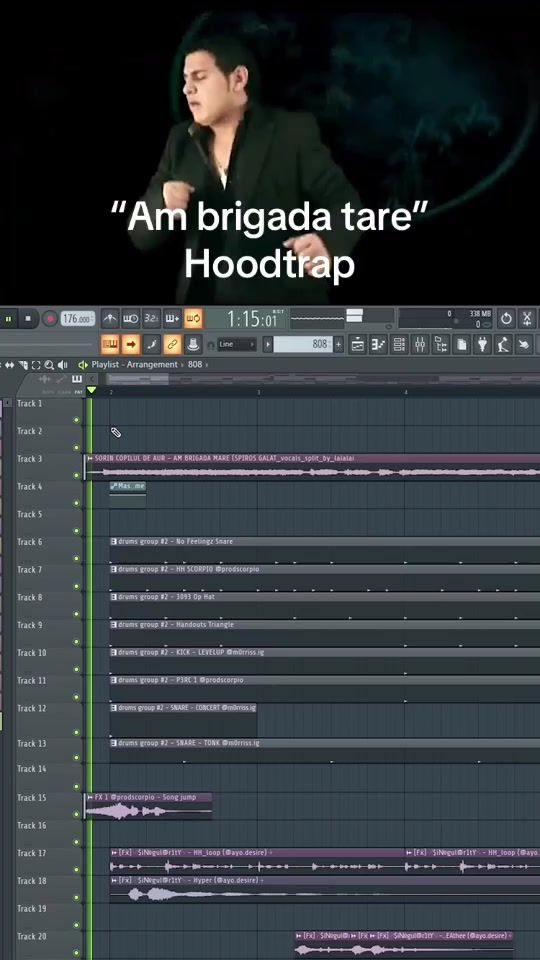540x960 pixels.
Task: Click the playlist zoom magnifier icon
Action: click(x=49, y=365)
